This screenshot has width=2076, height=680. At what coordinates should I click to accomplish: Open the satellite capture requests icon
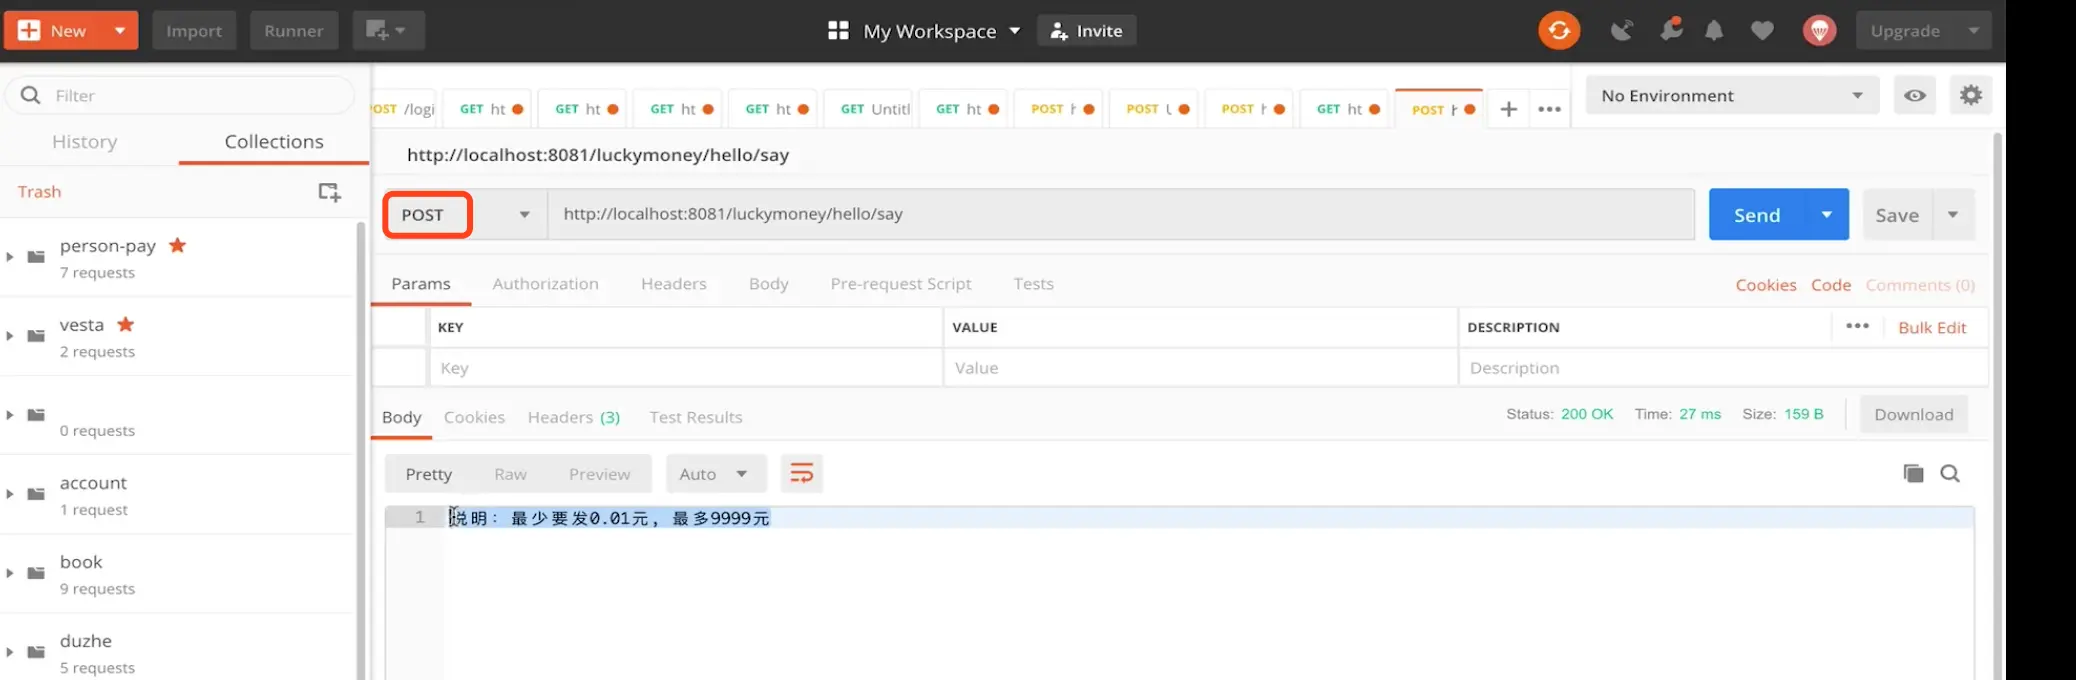click(1621, 31)
